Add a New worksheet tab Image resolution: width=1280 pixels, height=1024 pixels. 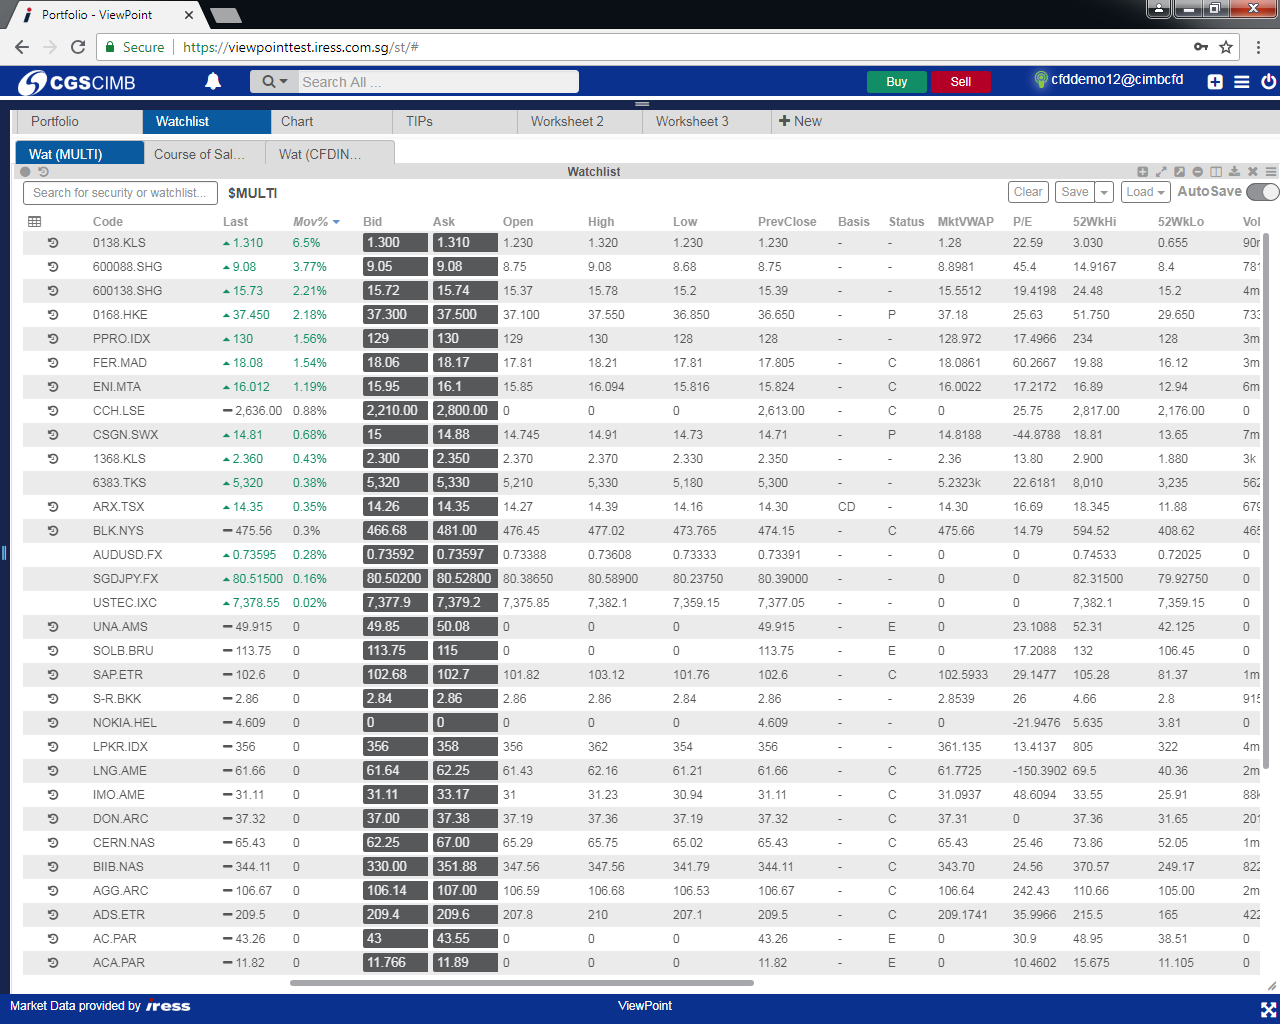click(800, 121)
